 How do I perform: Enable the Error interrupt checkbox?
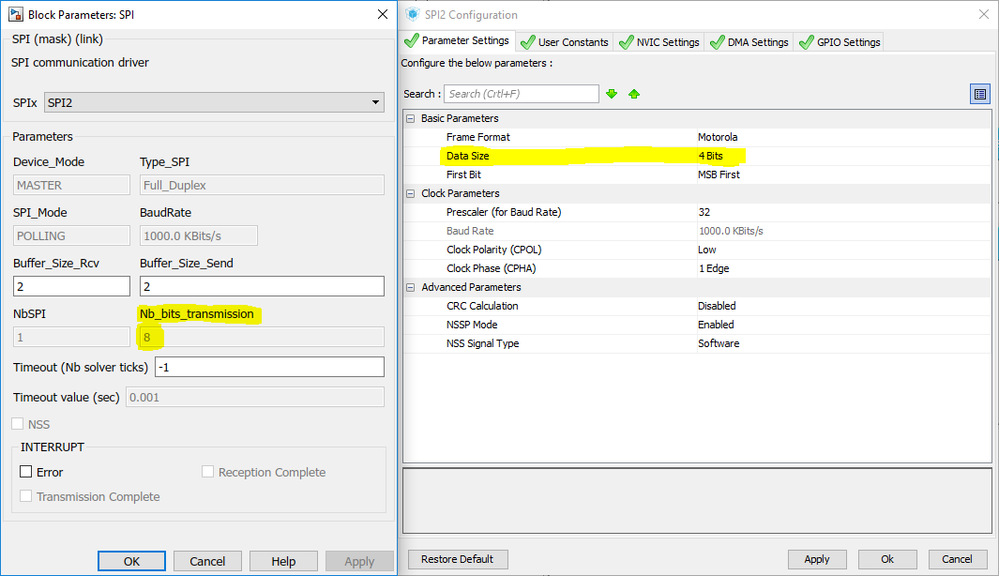pos(26,472)
